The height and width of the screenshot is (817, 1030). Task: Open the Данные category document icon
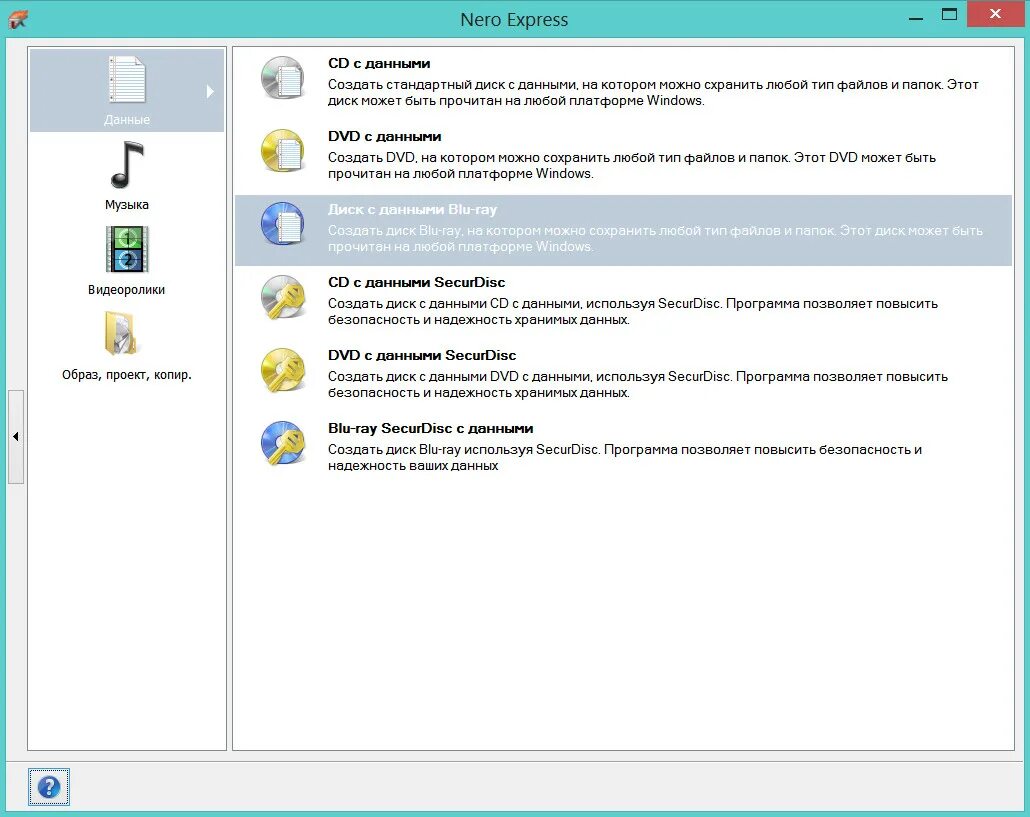point(127,79)
